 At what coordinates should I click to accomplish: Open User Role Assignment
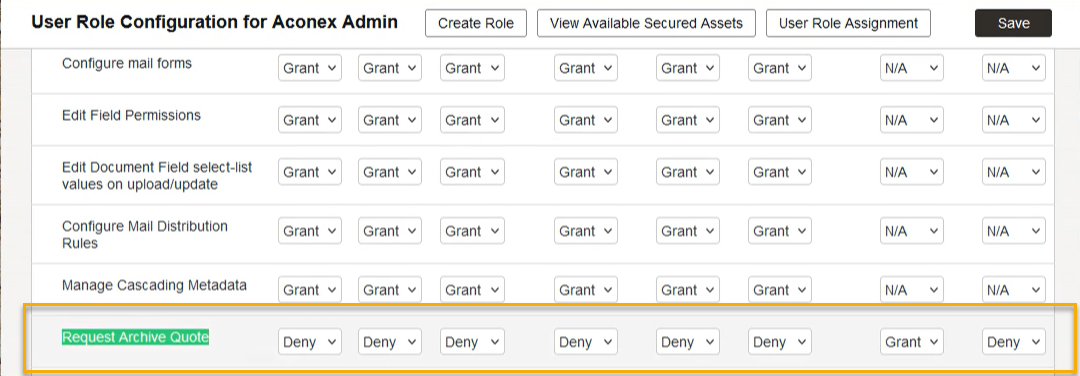tap(848, 23)
